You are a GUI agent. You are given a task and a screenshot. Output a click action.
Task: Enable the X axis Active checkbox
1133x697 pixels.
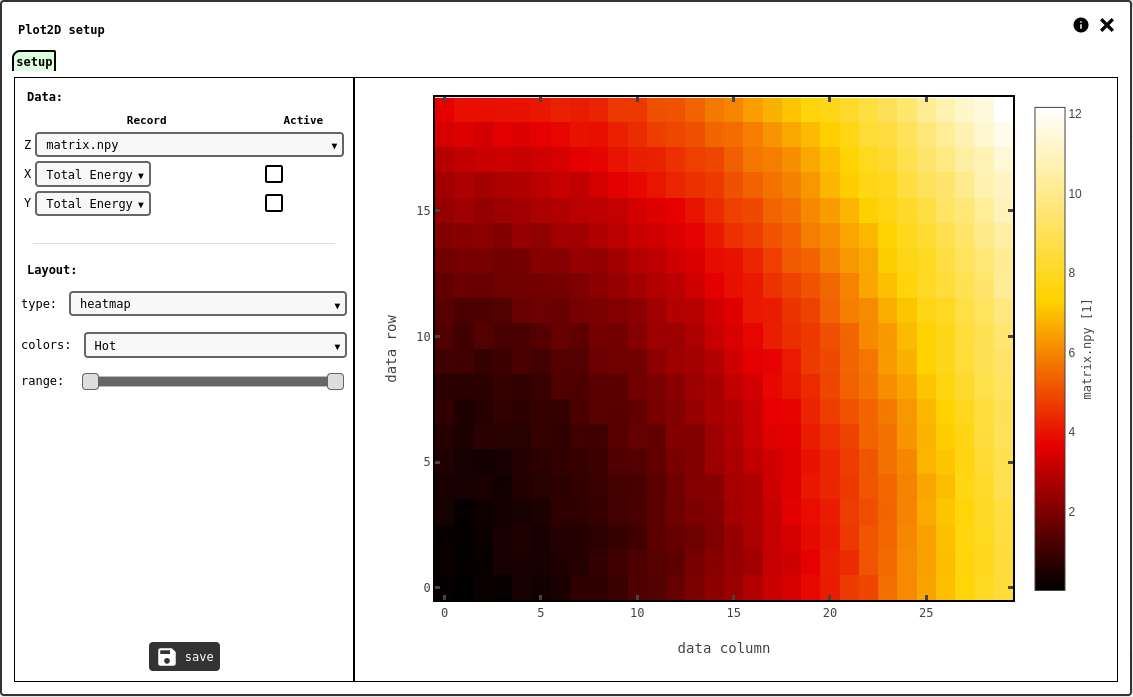(274, 174)
